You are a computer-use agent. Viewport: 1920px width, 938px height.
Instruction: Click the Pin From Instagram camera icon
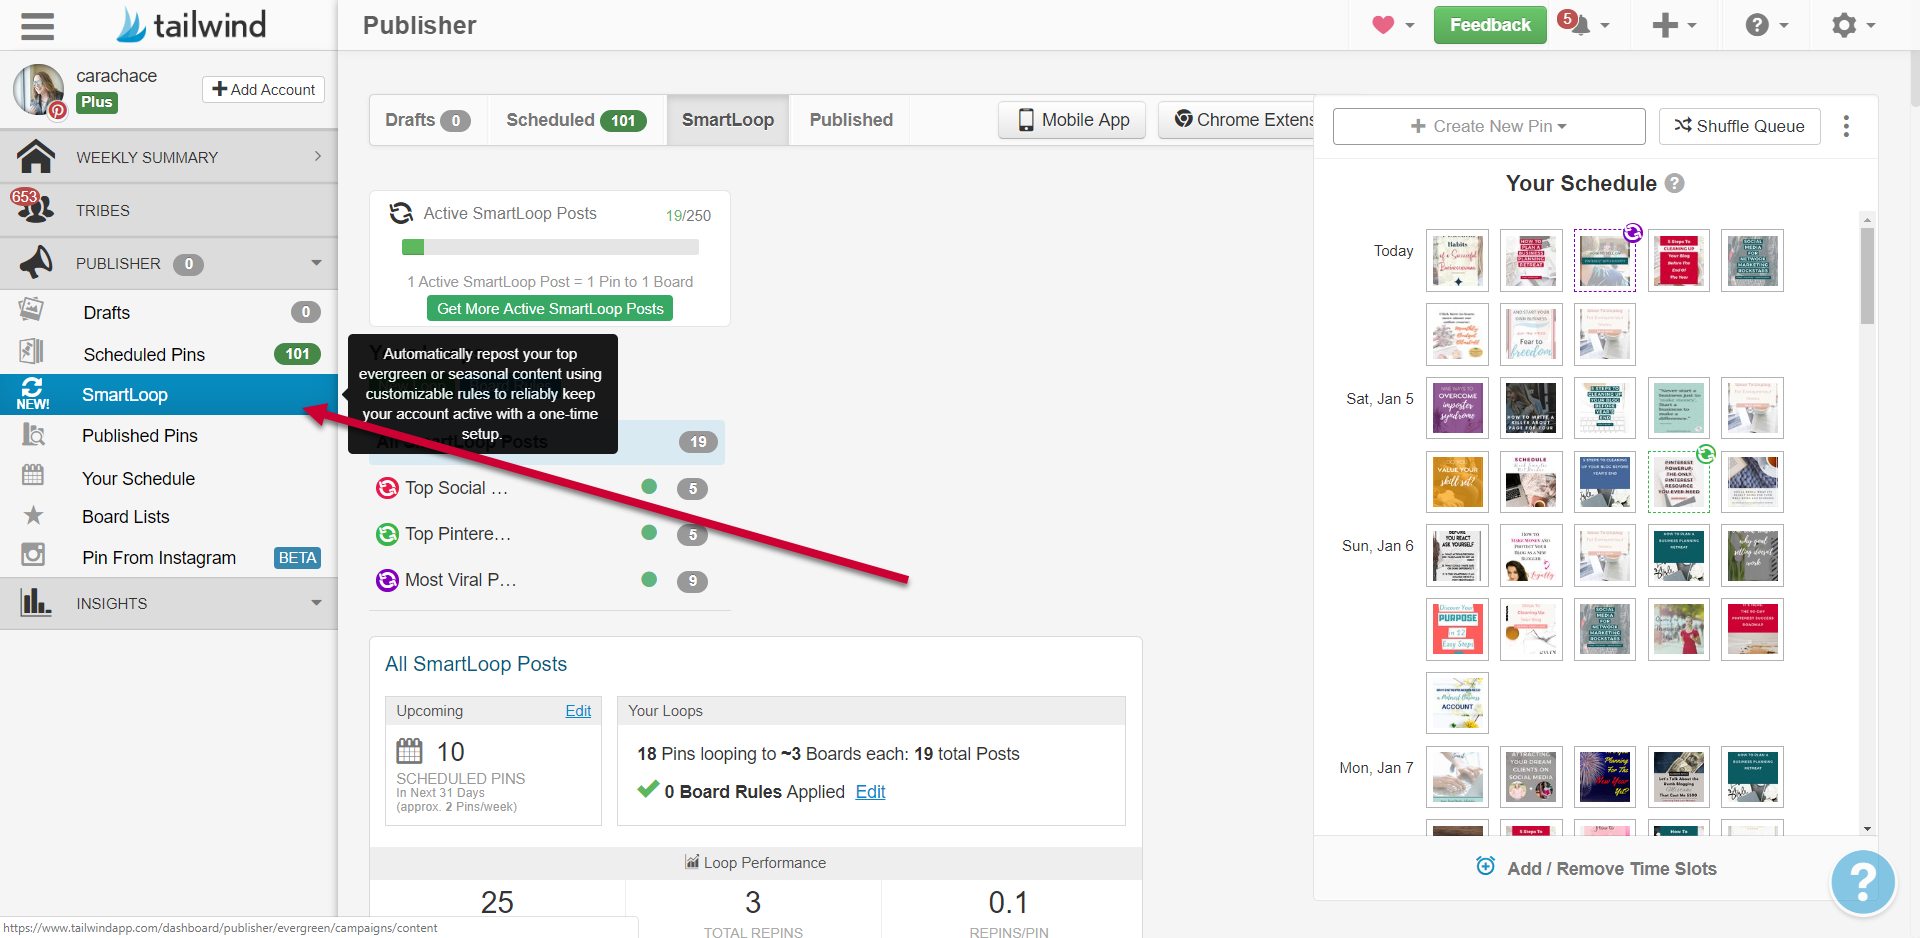[33, 554]
